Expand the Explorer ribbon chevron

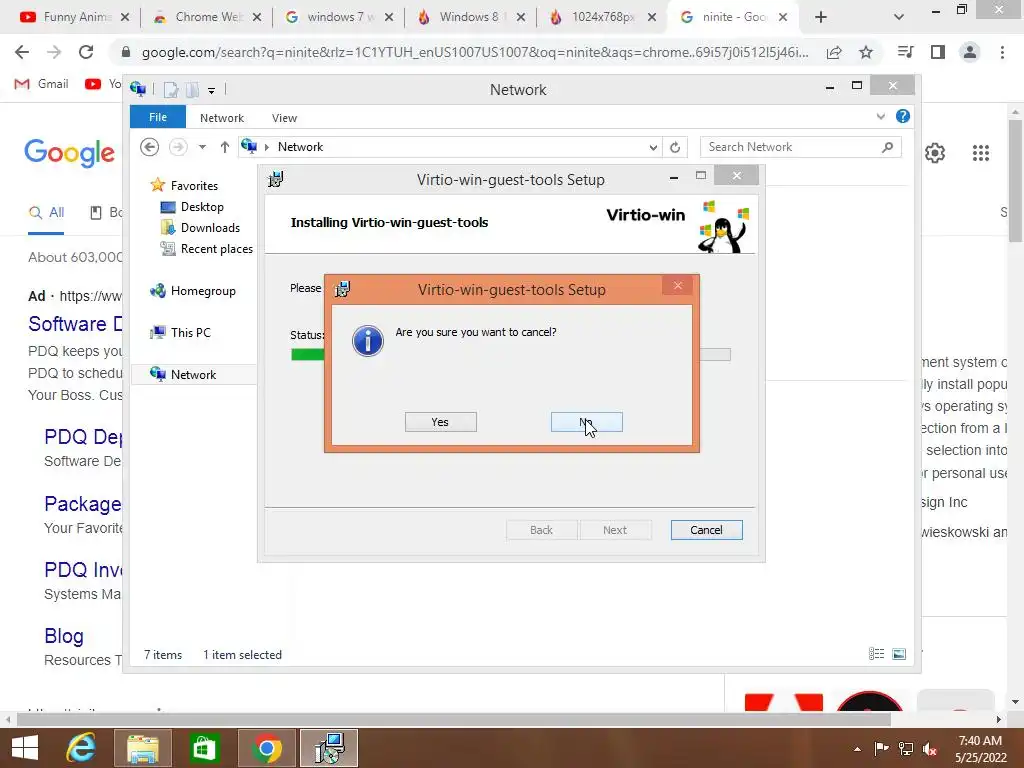point(880,116)
